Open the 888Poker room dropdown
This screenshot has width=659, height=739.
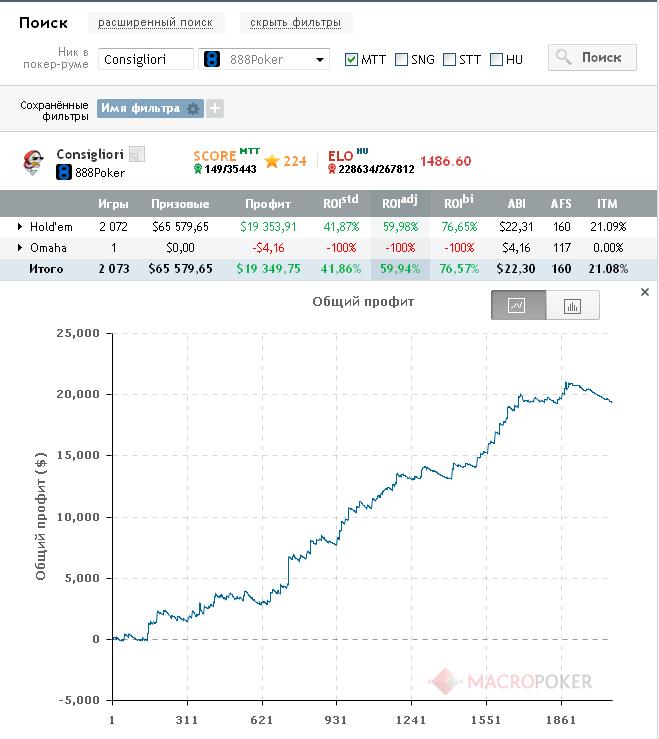264,59
